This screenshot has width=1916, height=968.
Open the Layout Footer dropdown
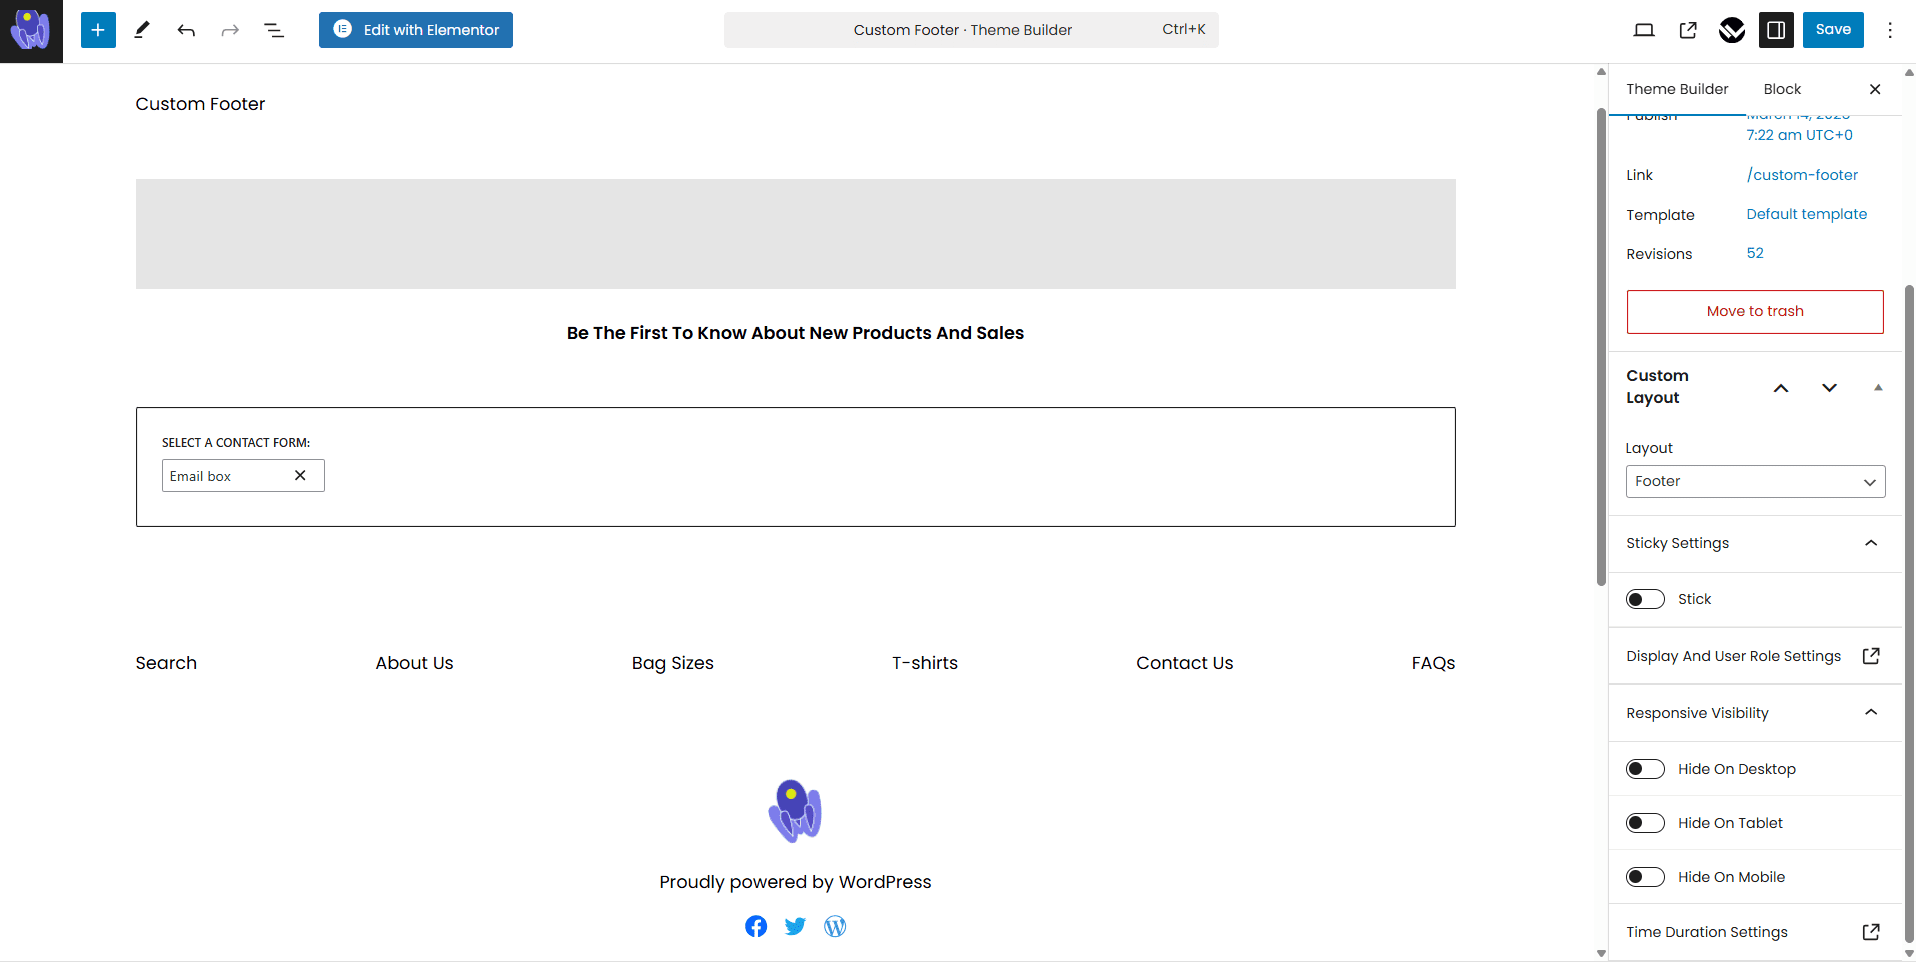[1755, 481]
